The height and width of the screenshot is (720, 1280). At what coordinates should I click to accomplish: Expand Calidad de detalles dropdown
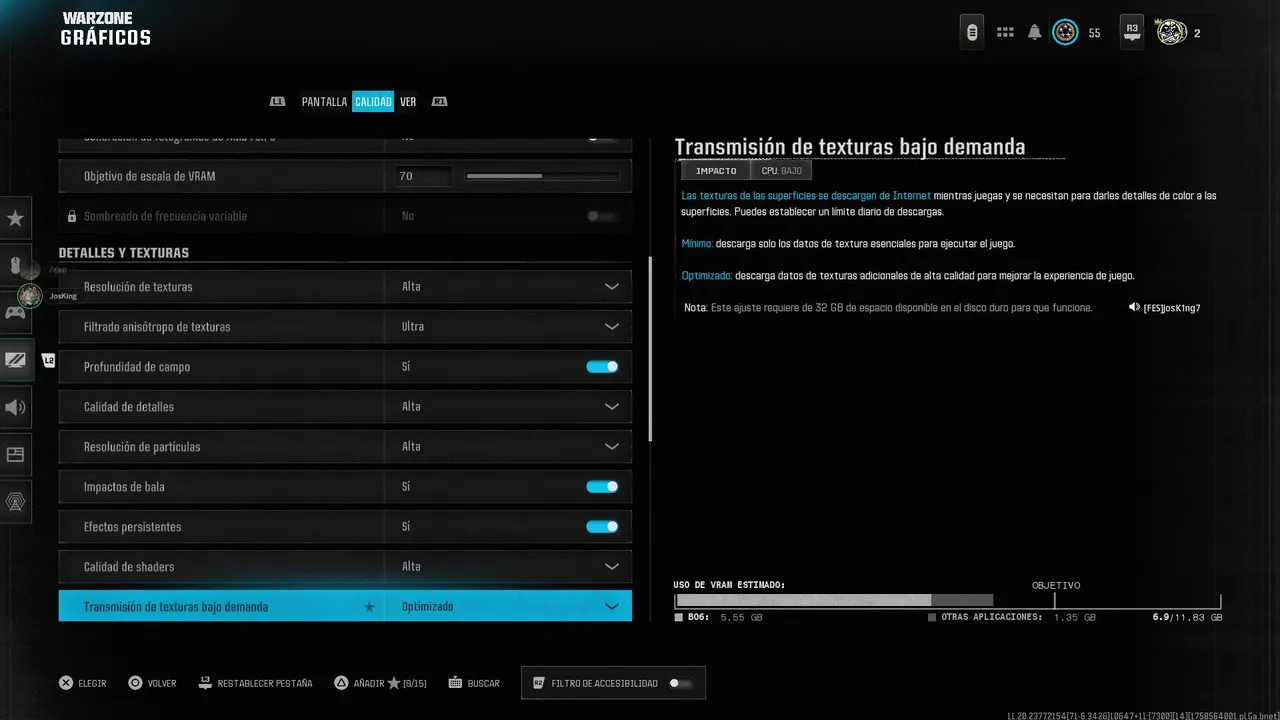(612, 407)
